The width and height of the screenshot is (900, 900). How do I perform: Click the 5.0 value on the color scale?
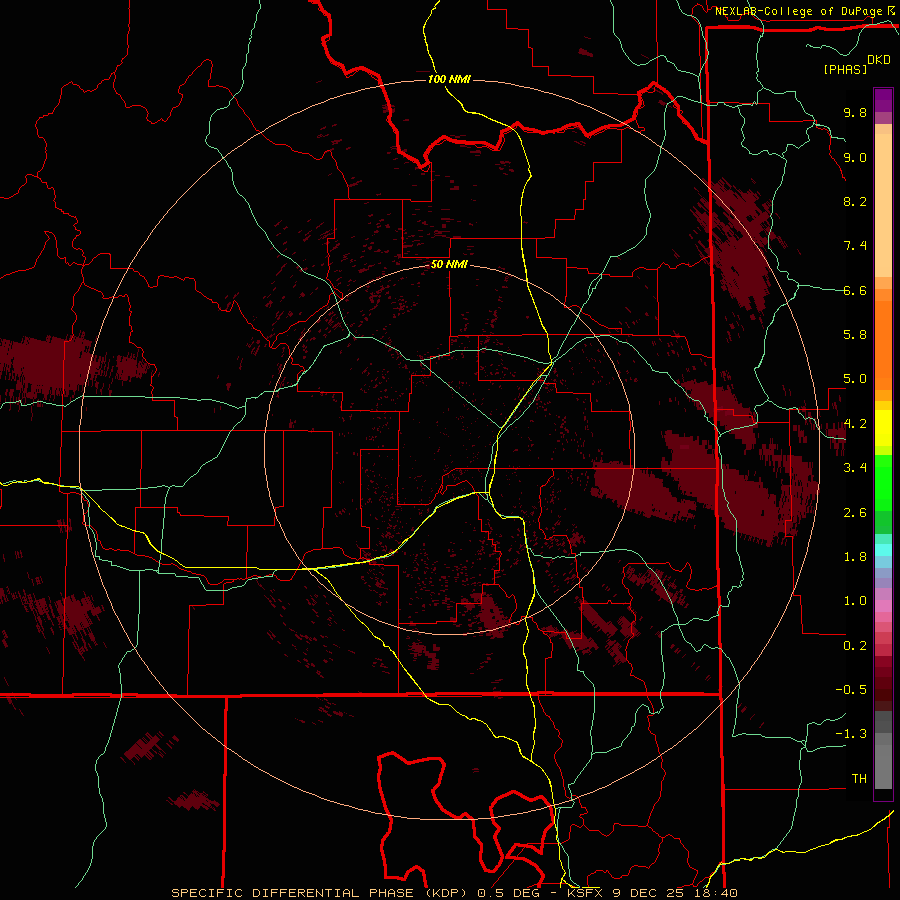(855, 379)
